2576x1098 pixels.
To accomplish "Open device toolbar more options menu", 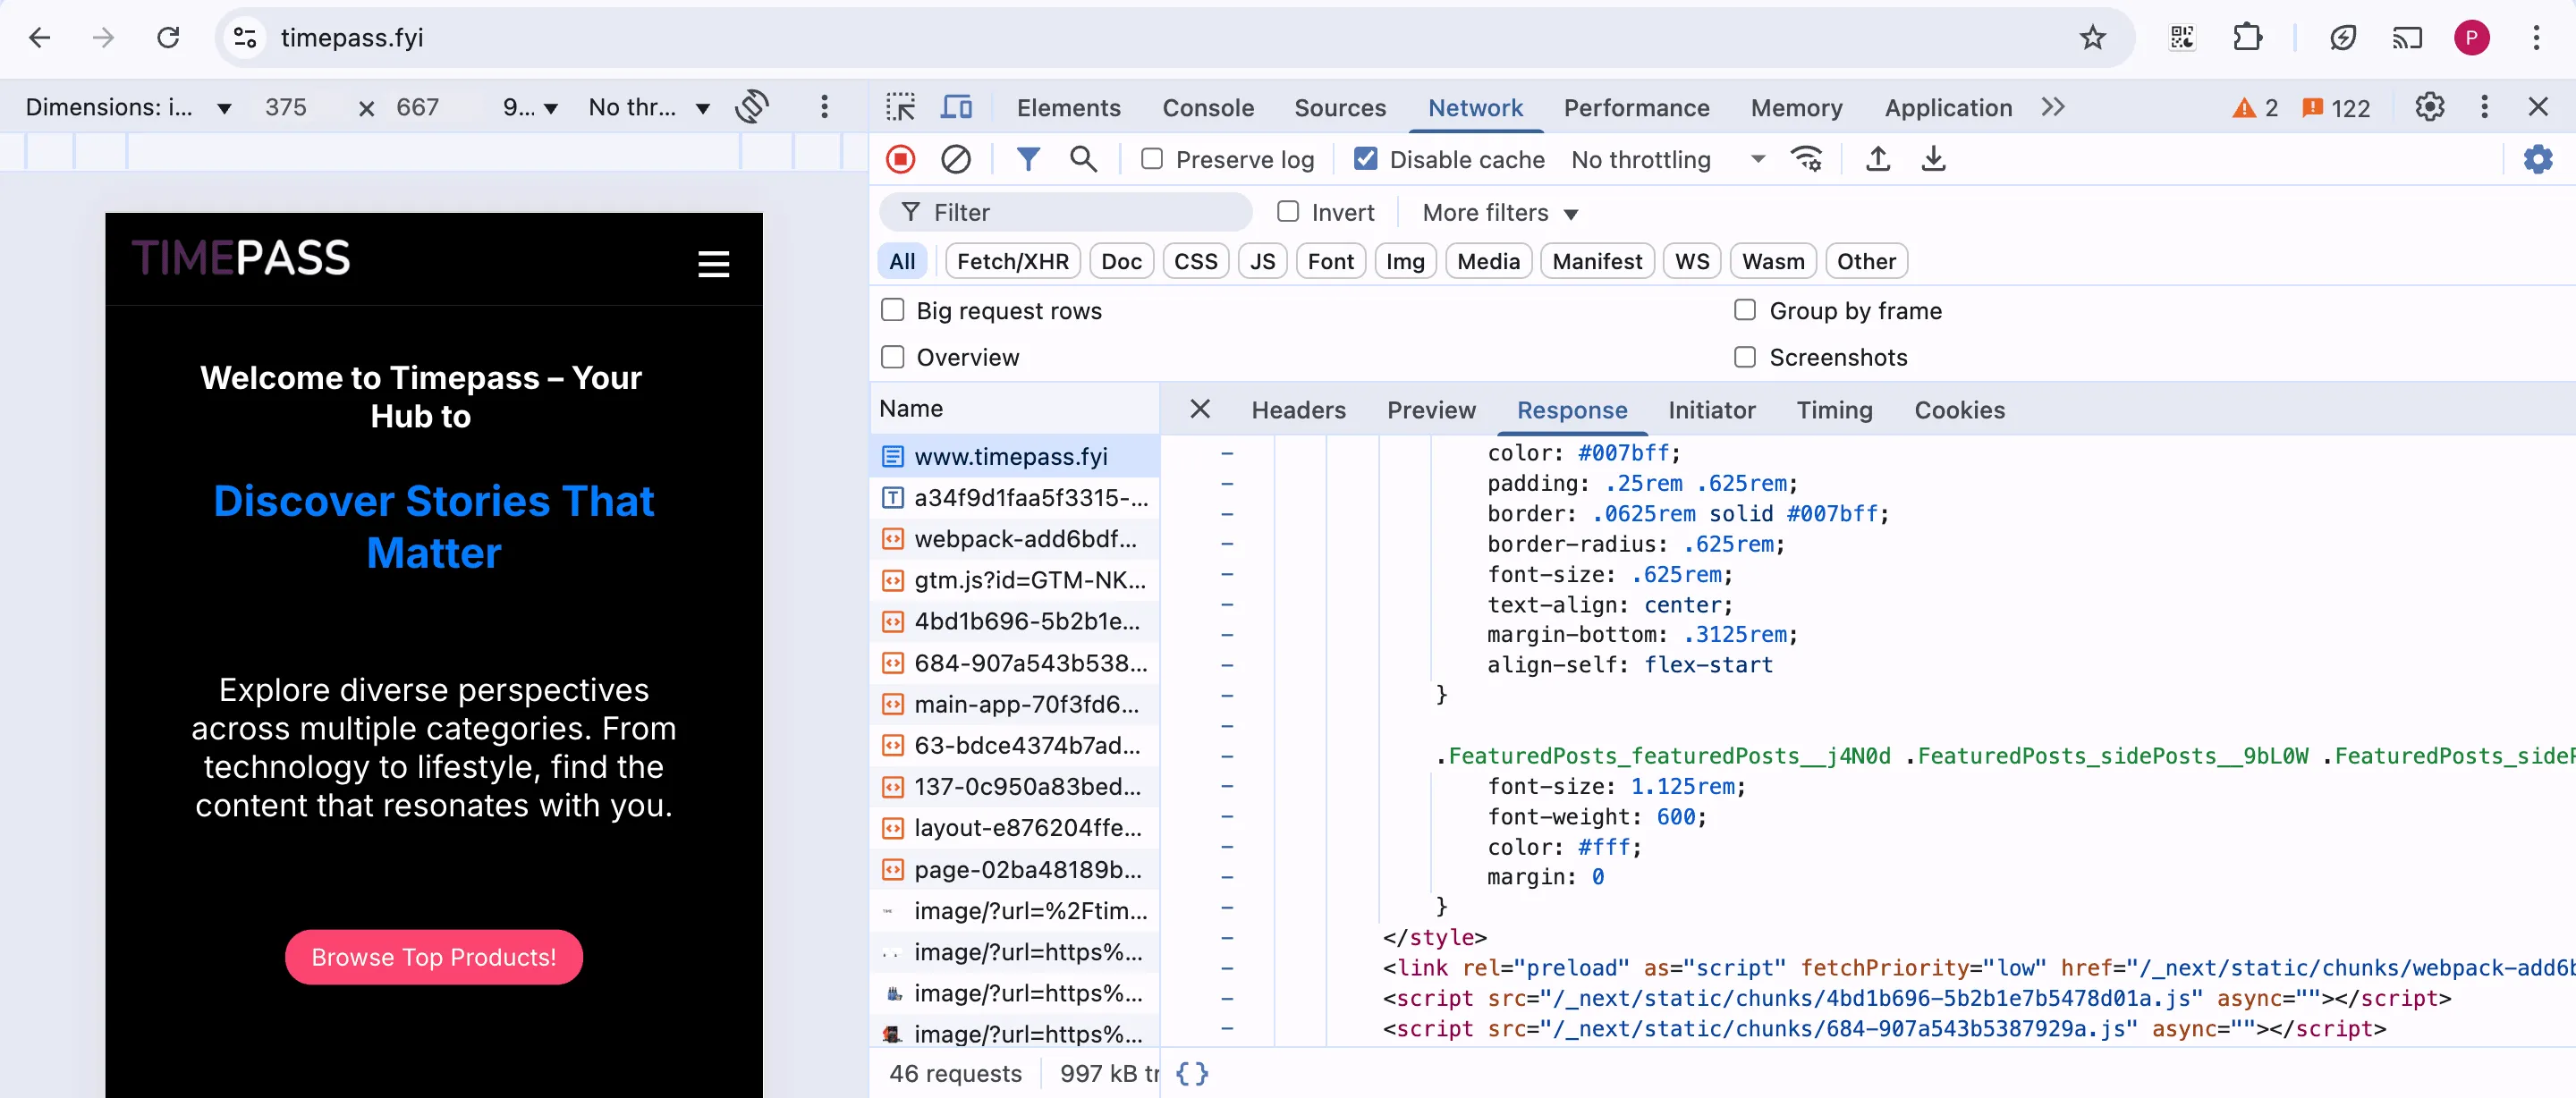I will coord(824,107).
